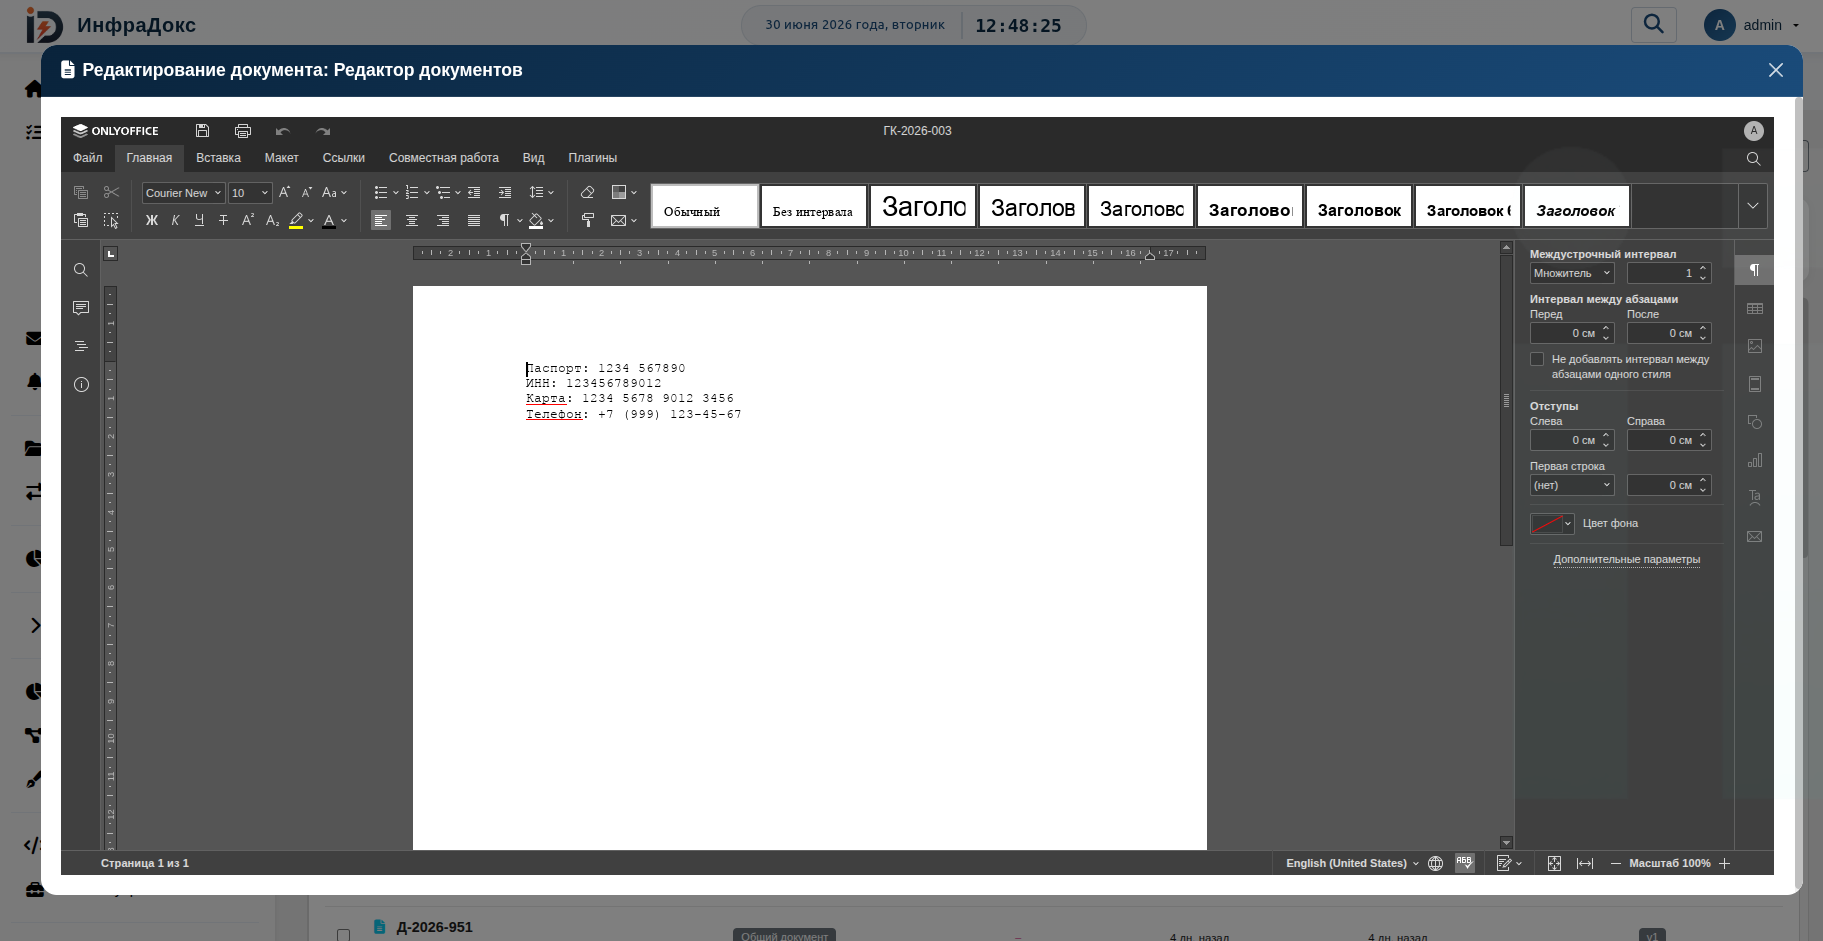Toggle paragraph settings sidebar tab

click(1754, 270)
